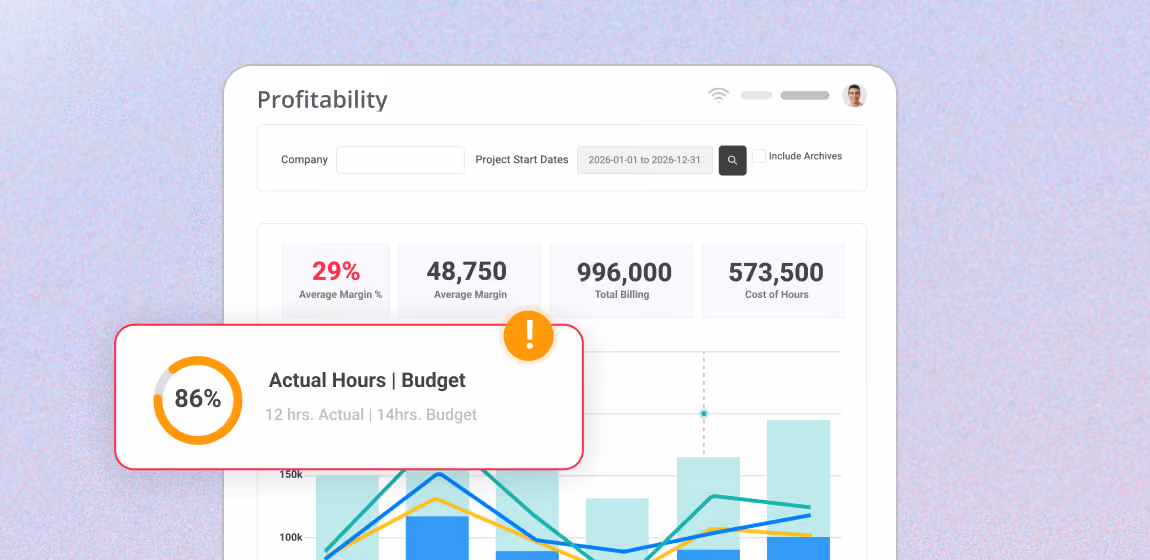Click the orange exclamation alert badge
The height and width of the screenshot is (560, 1150).
pyautogui.click(x=529, y=336)
